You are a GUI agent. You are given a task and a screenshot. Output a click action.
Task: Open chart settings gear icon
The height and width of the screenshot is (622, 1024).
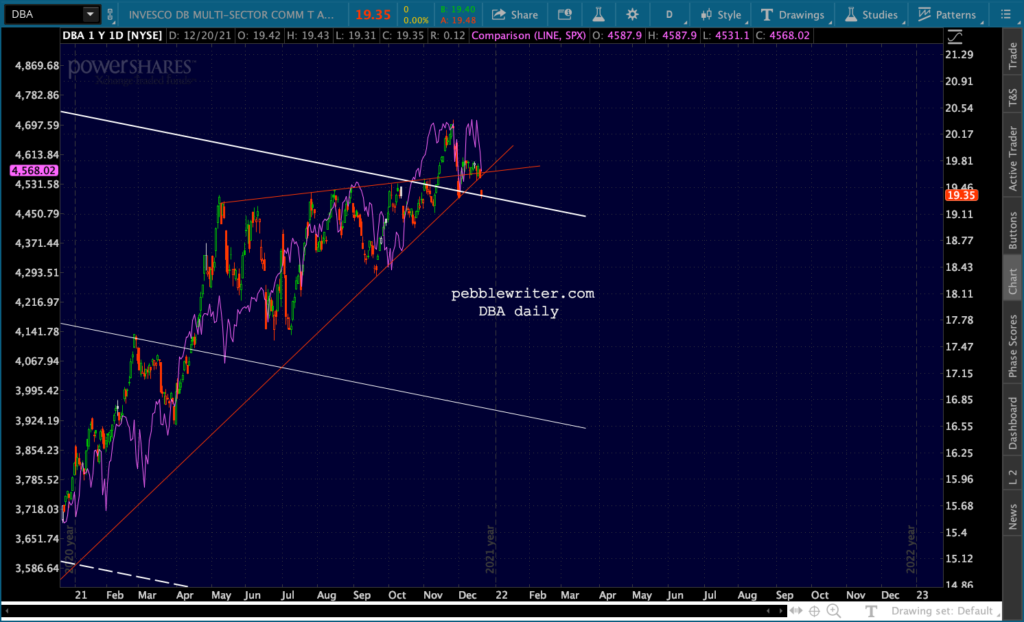coord(632,14)
